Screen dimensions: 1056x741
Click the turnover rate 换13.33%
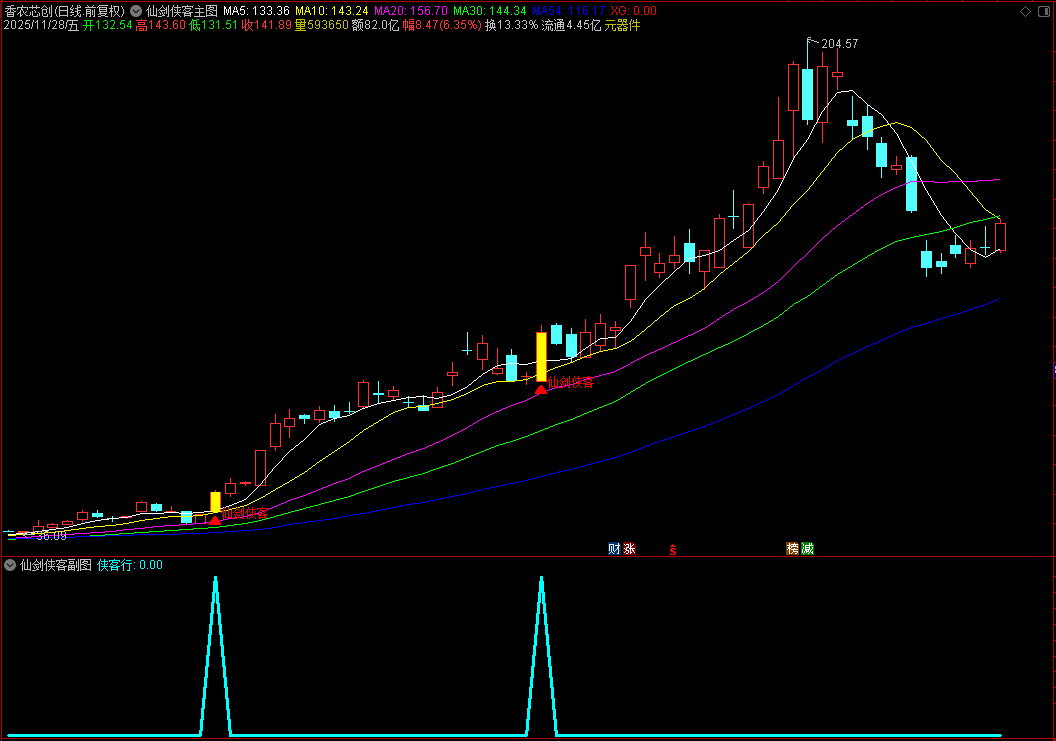pyautogui.click(x=512, y=26)
